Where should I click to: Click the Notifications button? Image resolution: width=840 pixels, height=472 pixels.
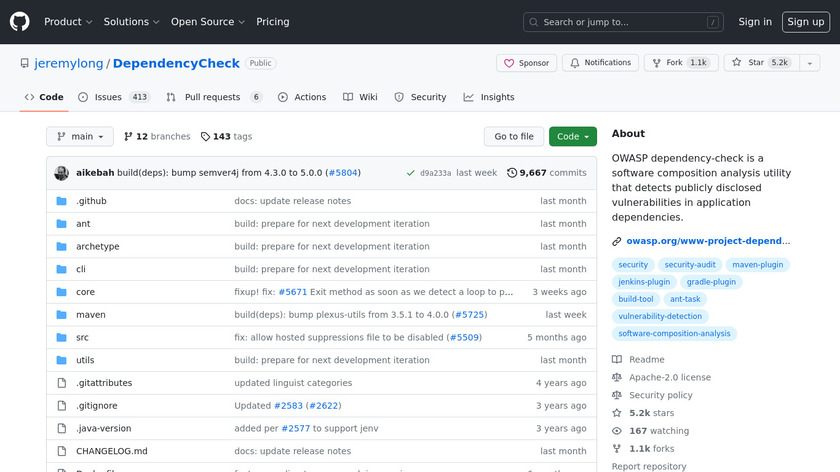click(x=600, y=63)
